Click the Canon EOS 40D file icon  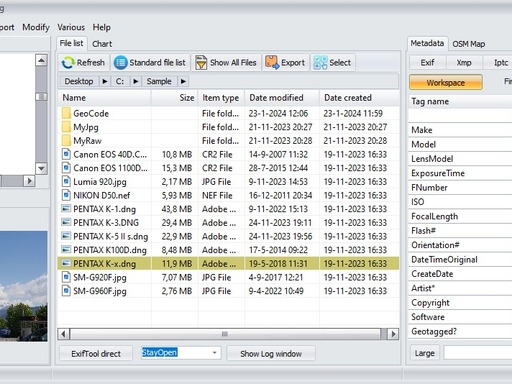coord(66,154)
